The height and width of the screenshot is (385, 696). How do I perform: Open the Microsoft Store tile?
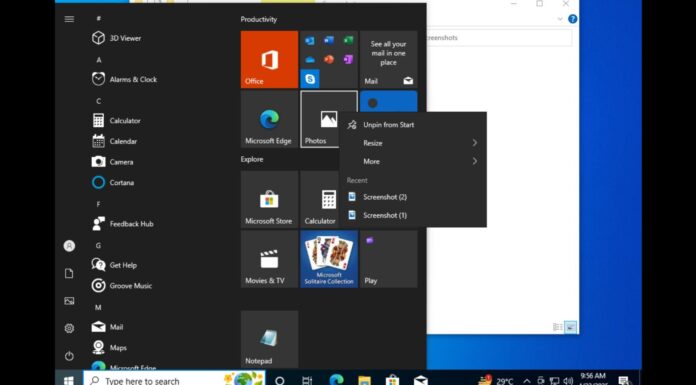(269, 199)
